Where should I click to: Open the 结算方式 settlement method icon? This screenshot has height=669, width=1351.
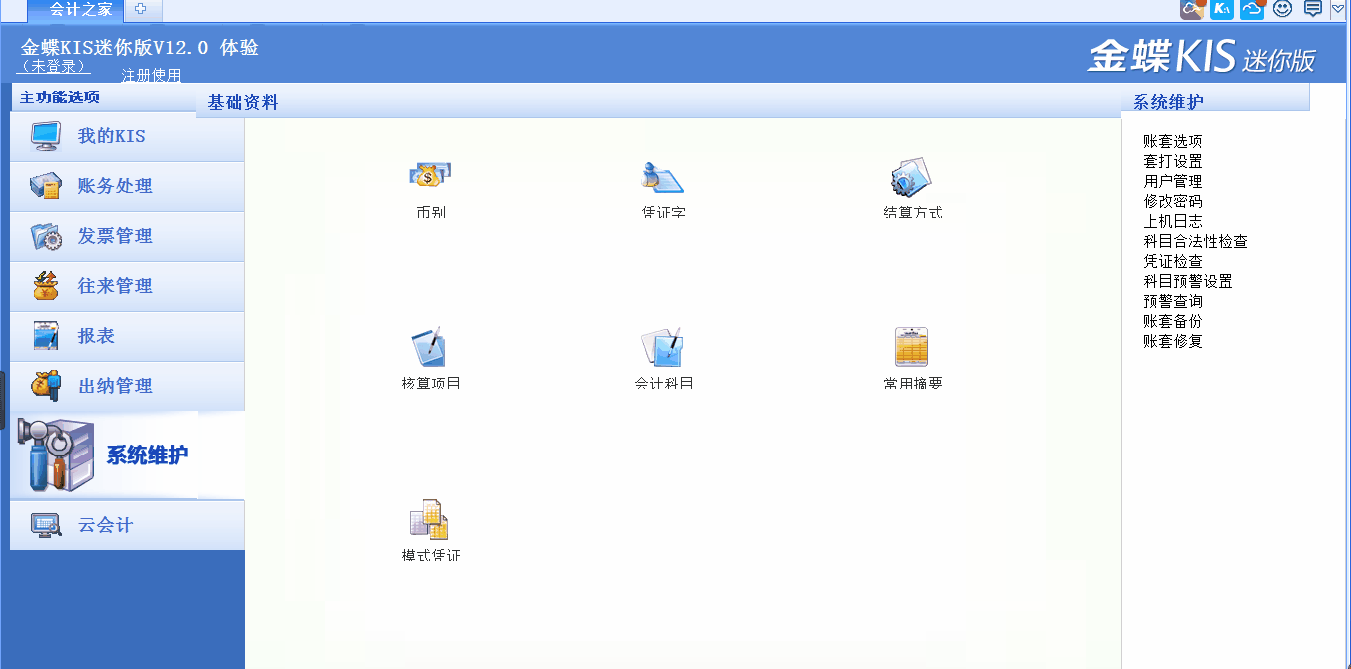pos(911,177)
